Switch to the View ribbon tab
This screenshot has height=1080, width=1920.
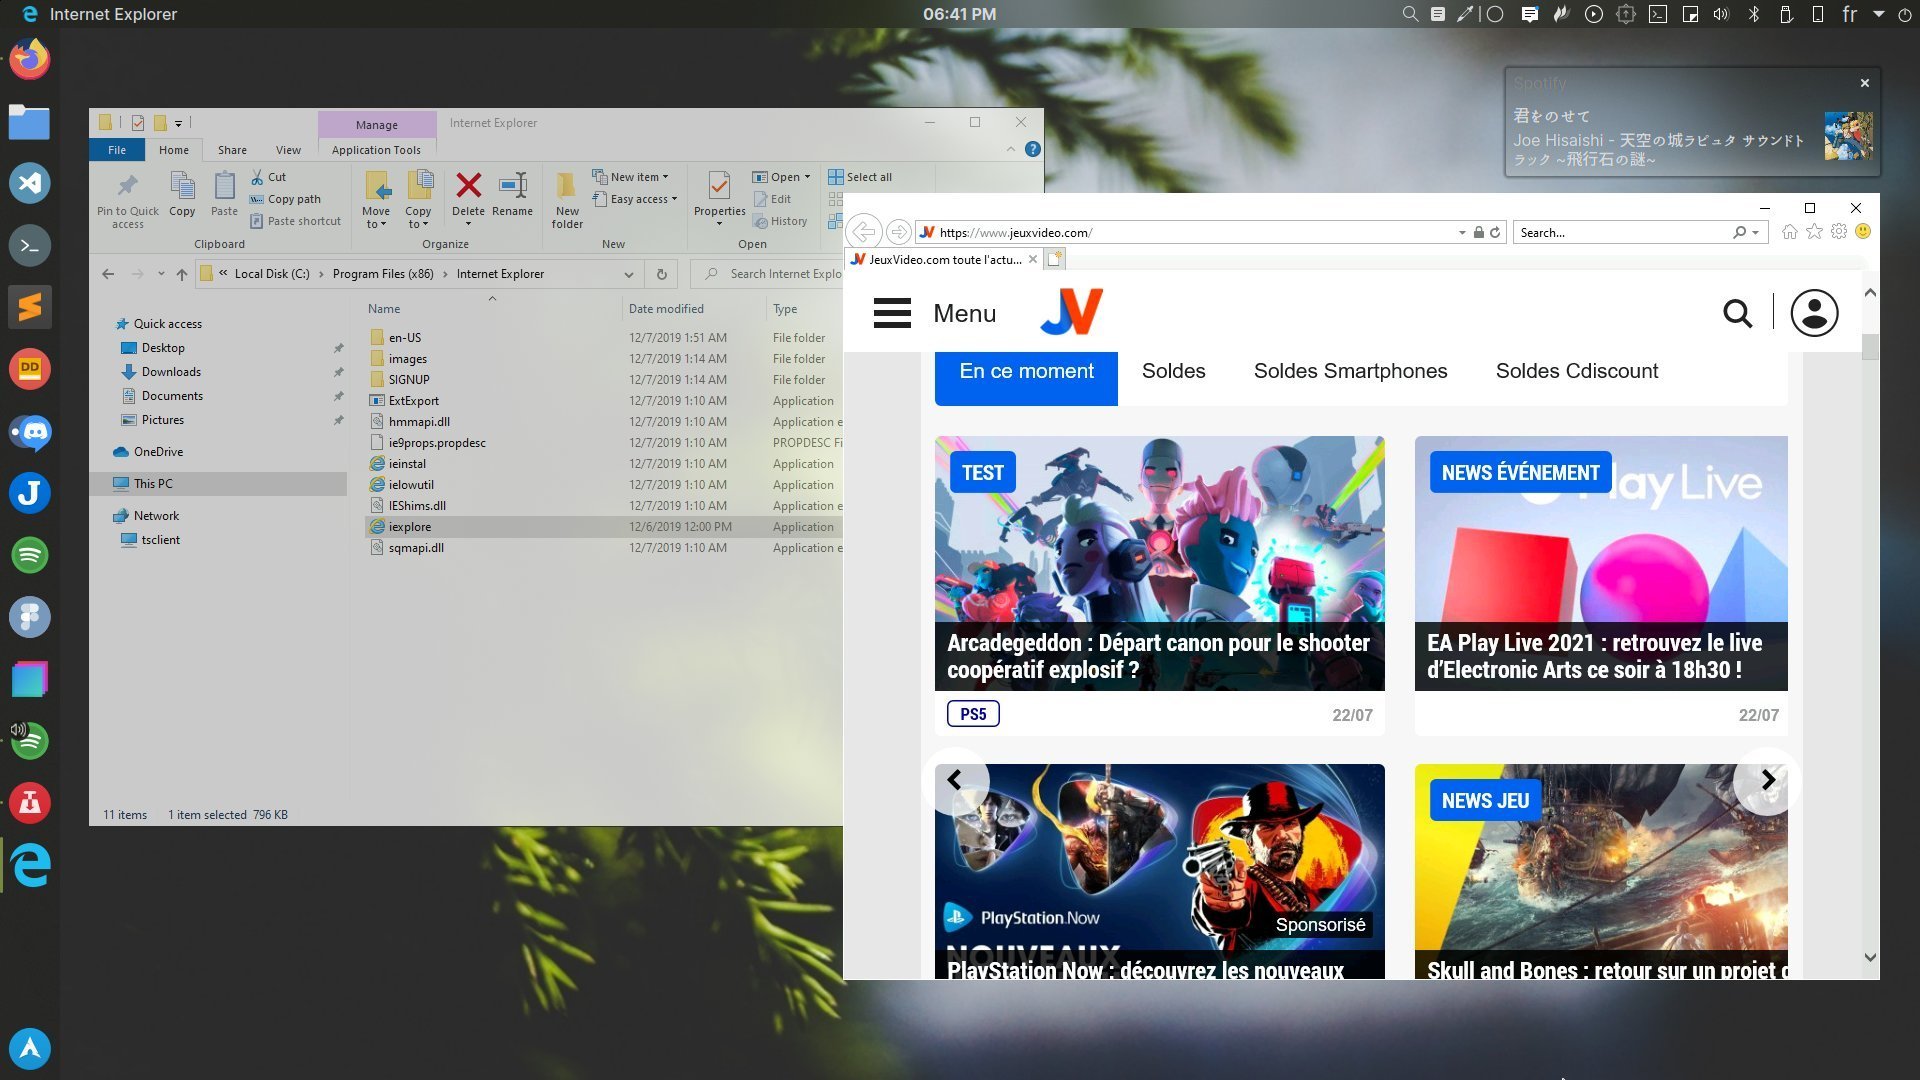(288, 150)
